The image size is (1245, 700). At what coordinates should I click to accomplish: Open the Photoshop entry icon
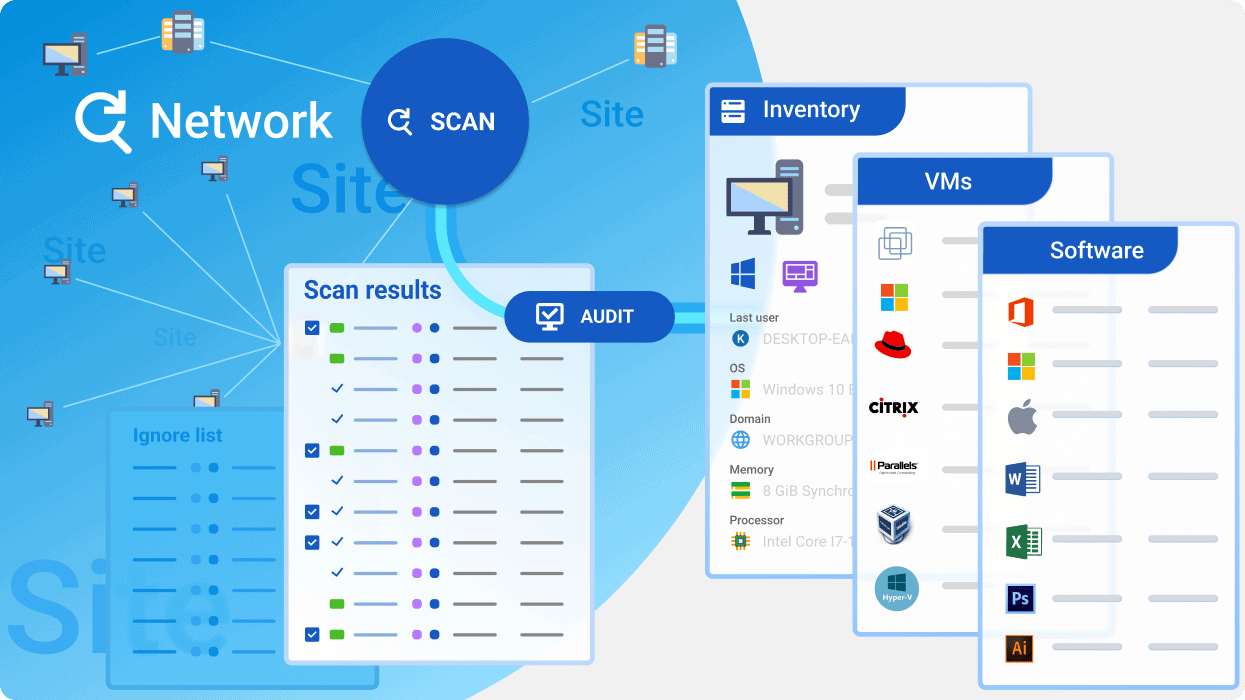[1020, 599]
